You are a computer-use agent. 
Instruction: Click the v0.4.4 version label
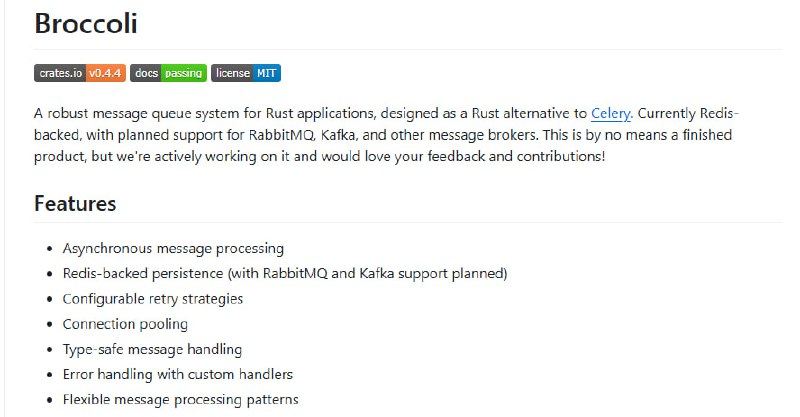106,73
